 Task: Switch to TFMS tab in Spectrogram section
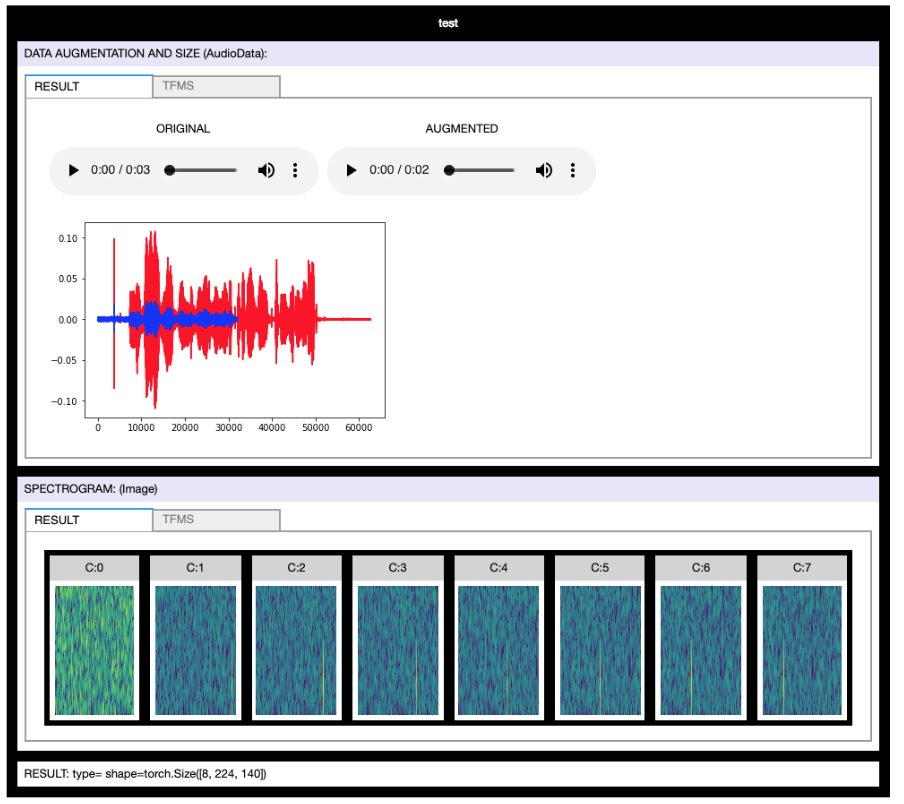[216, 519]
